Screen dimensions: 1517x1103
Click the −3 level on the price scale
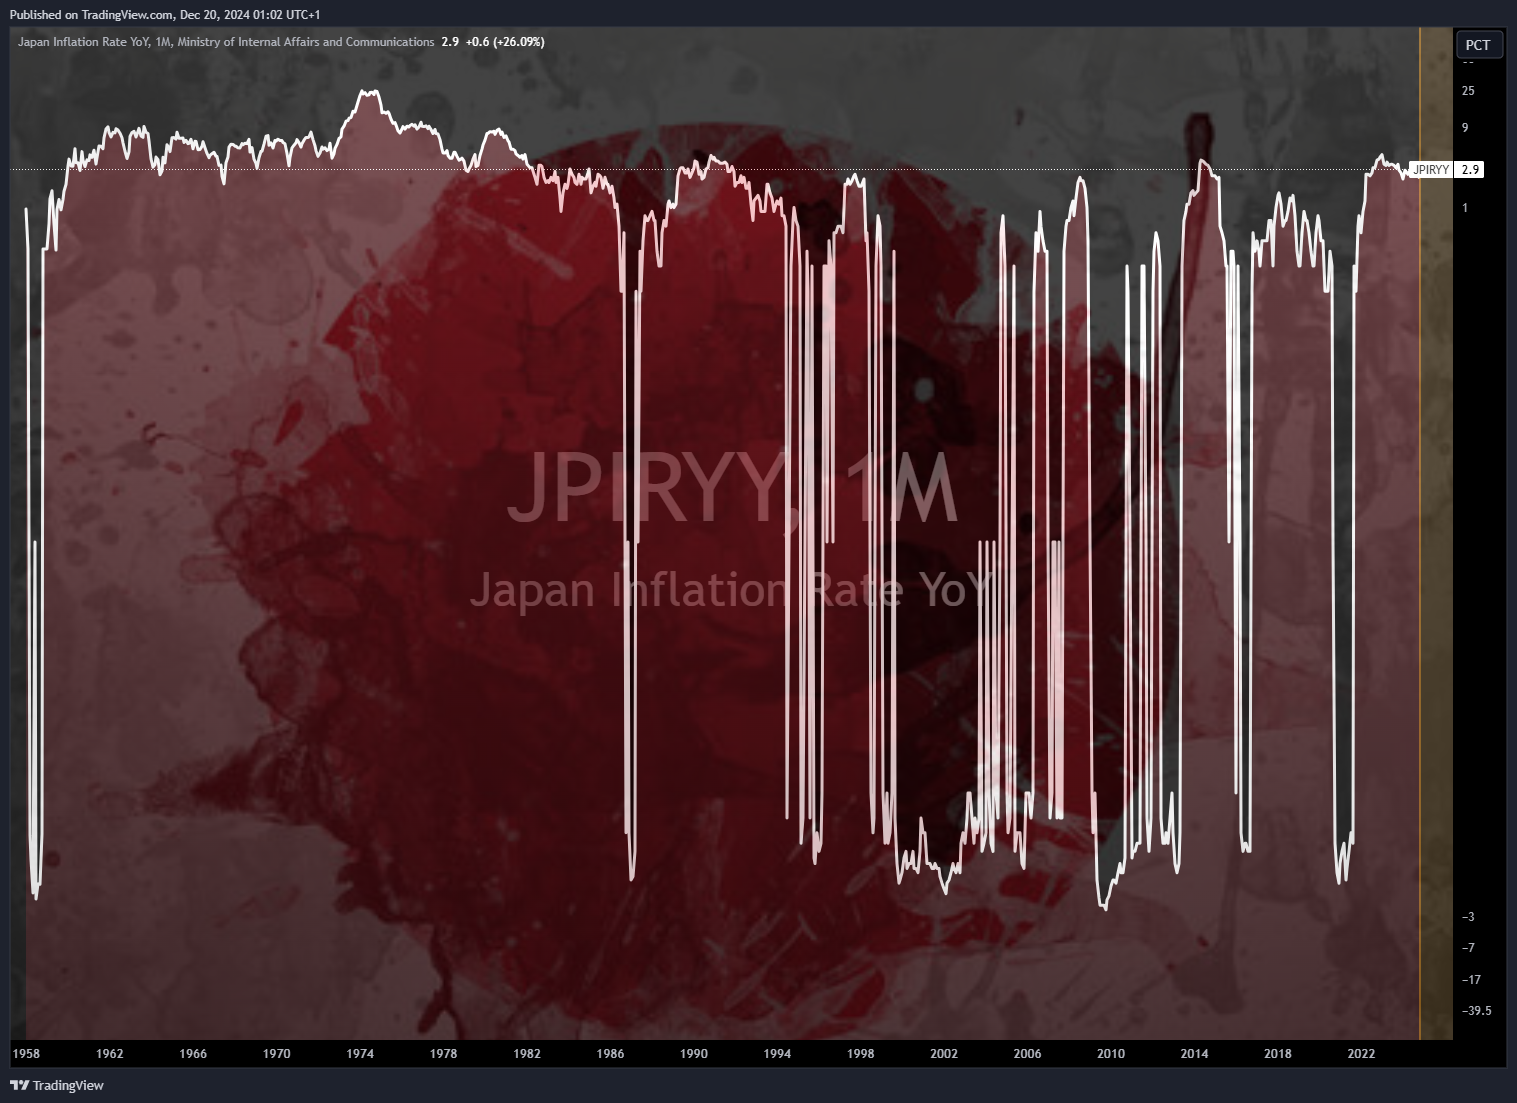click(1468, 917)
